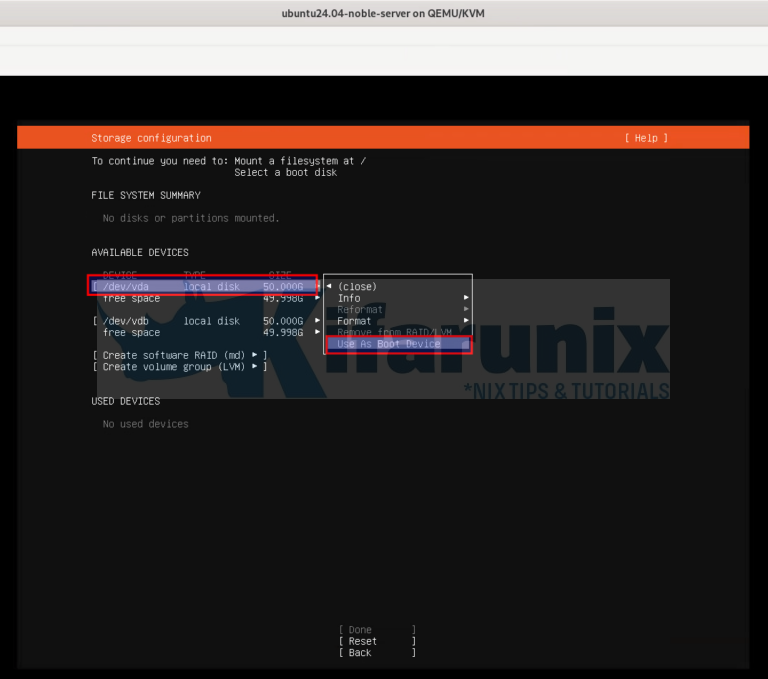Click ubuntu24.04-noble-server window title
Screen dimensions: 768x679
(x=383, y=14)
